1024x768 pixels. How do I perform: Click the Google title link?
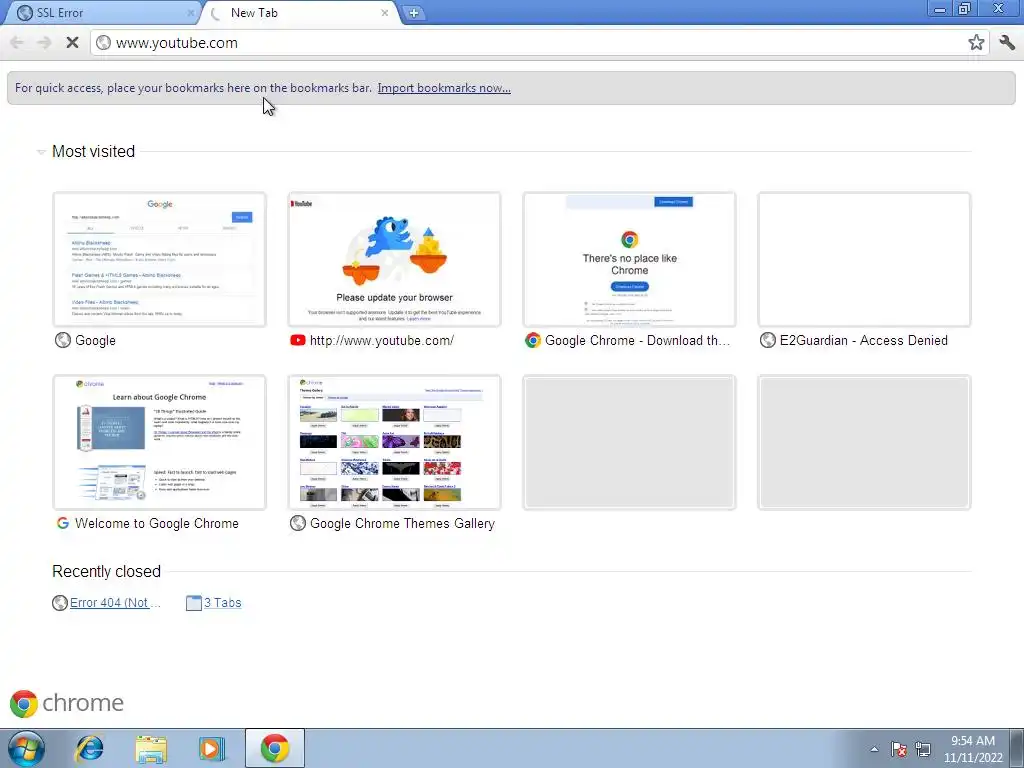[95, 340]
